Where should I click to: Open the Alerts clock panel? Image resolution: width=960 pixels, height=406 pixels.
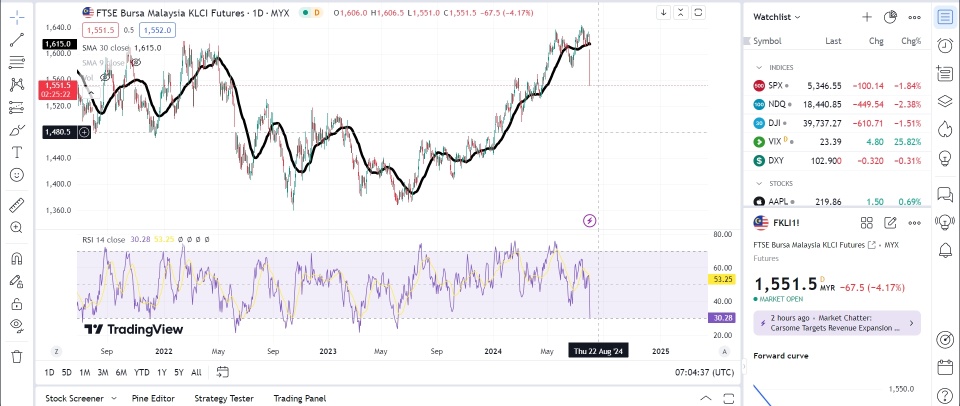pos(945,45)
